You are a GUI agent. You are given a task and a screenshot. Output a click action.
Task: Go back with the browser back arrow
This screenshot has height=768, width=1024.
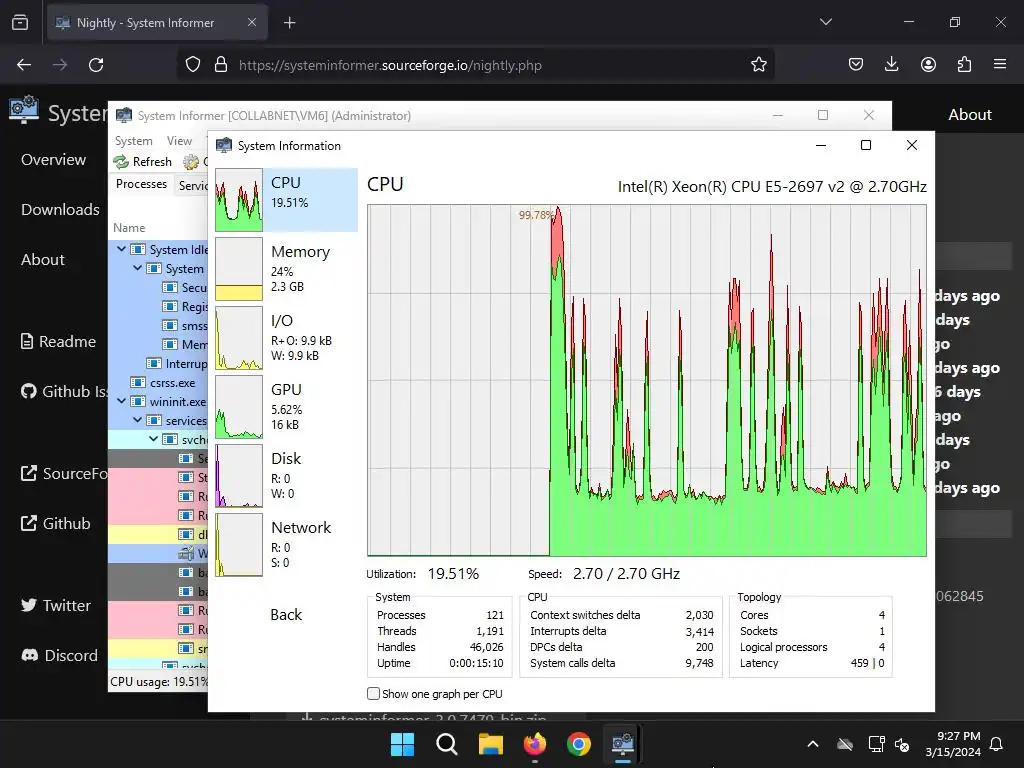click(24, 65)
